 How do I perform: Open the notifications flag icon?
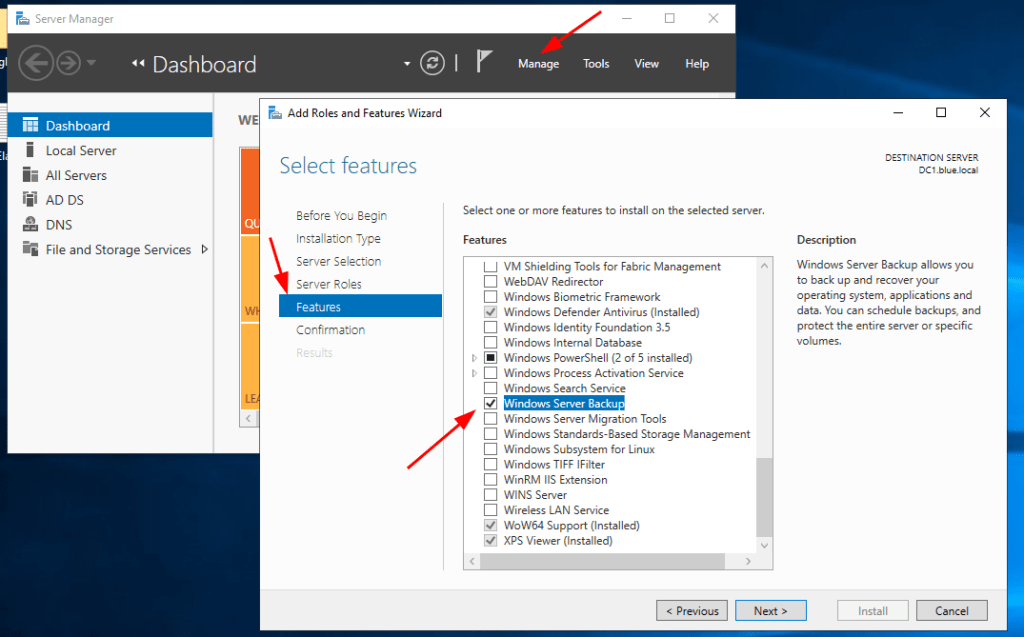484,63
